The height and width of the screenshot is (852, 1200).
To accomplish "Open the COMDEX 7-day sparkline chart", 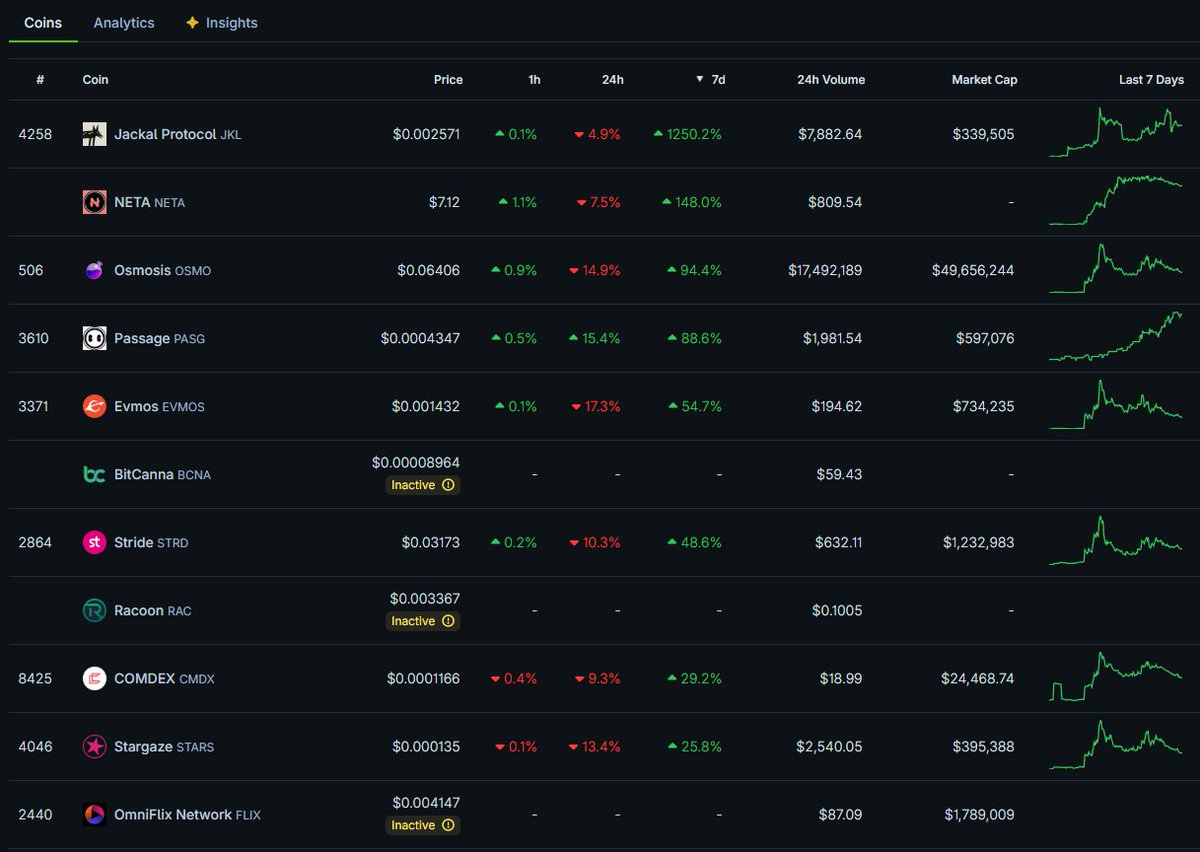I will [x=1115, y=677].
